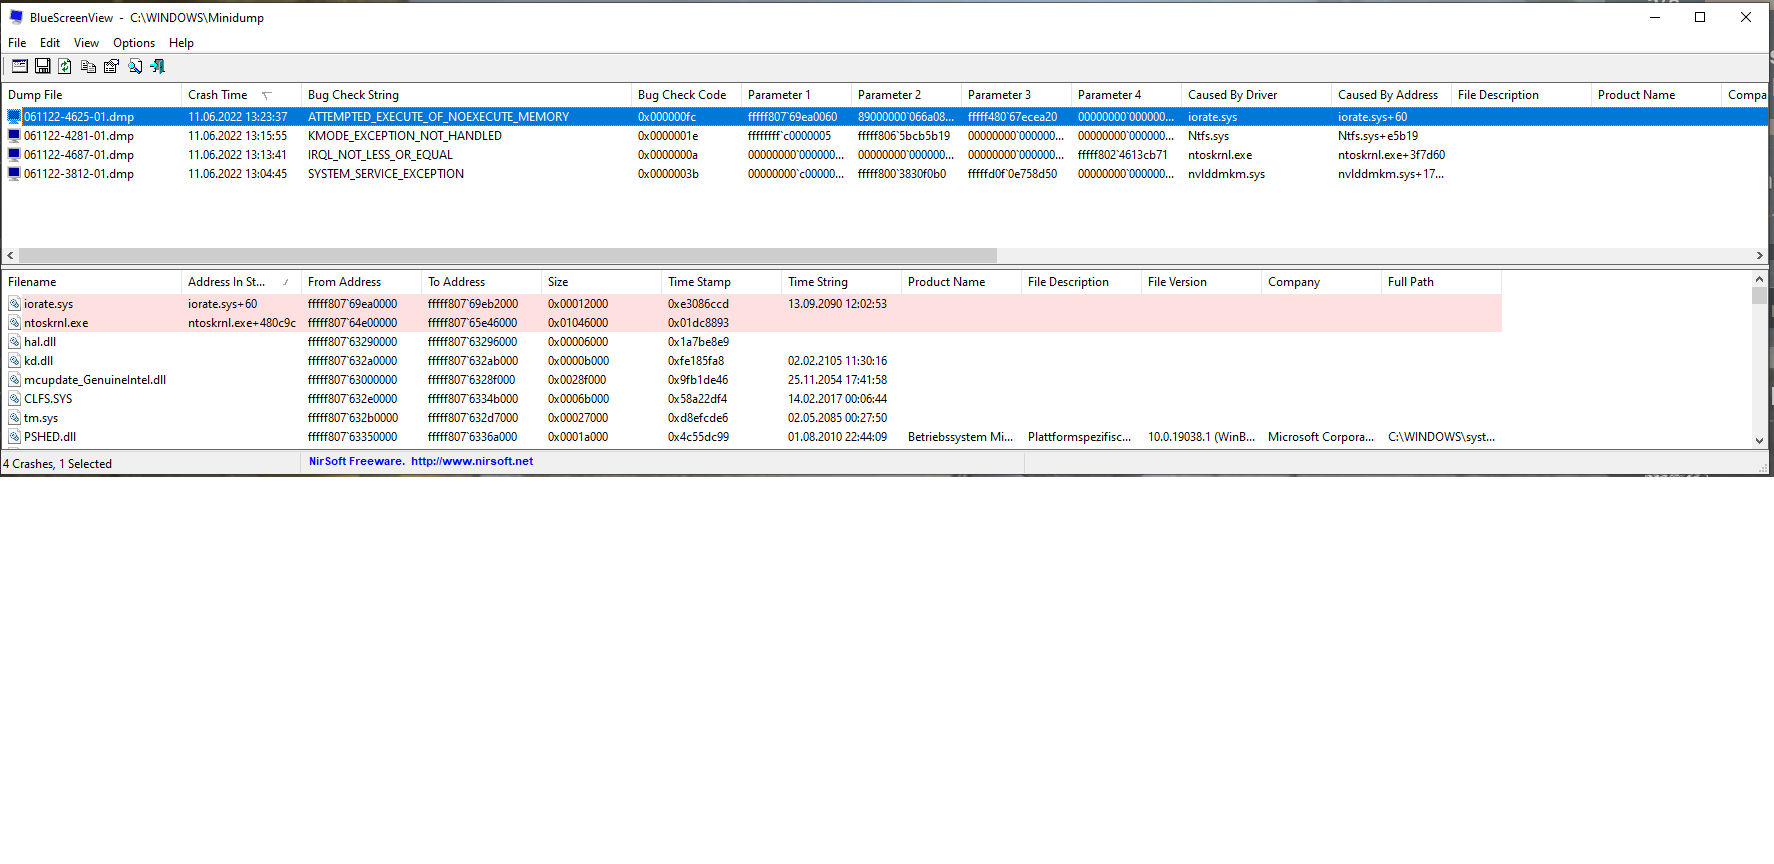The width and height of the screenshot is (1774, 864).
Task: Sort lower pane by Address In St... header
Action: coord(241,282)
